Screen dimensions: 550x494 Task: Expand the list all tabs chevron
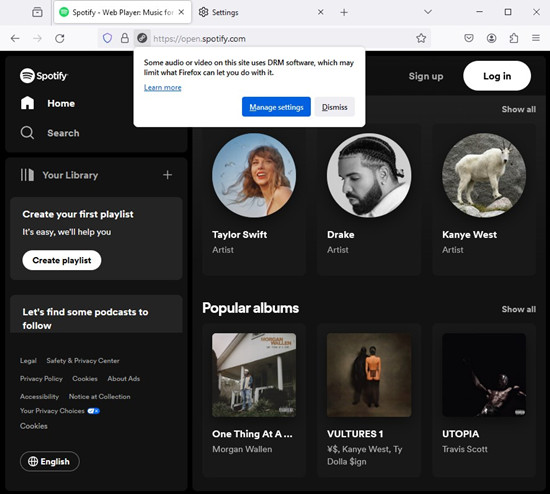[x=428, y=12]
